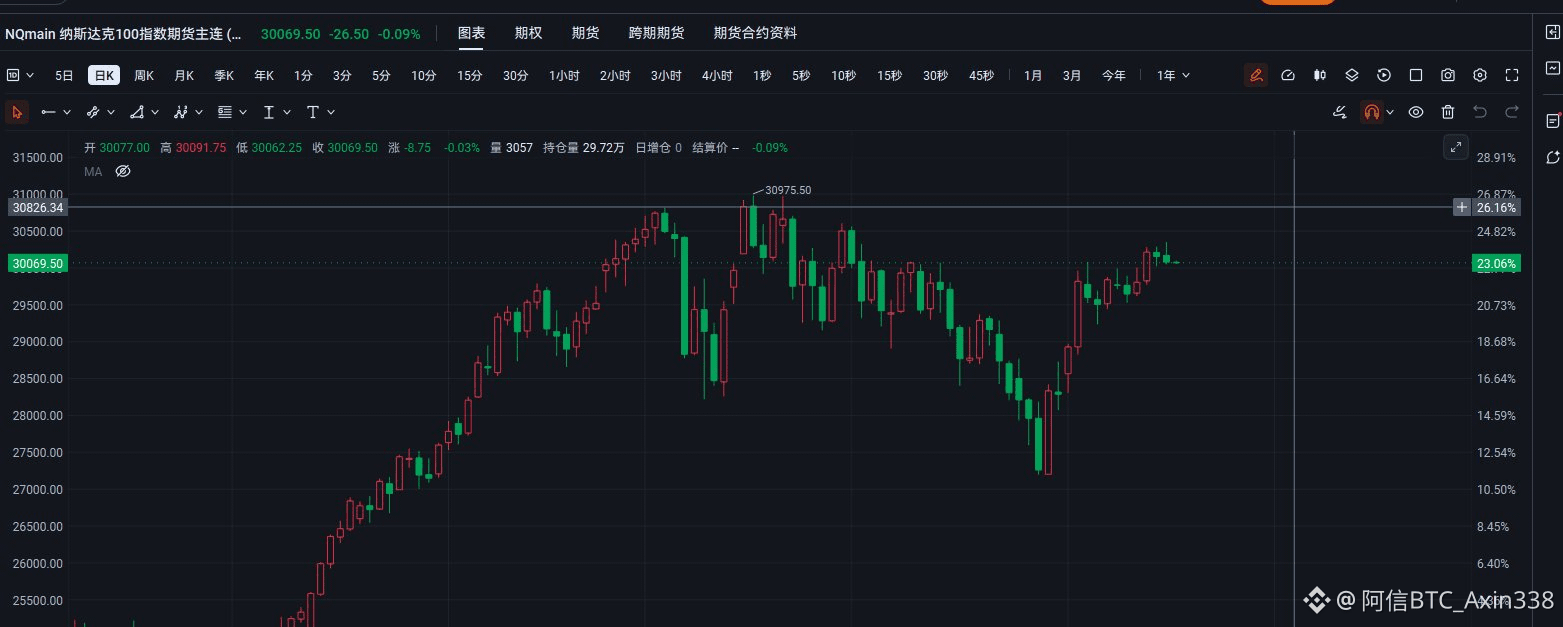Open the candlestick chart type icon
The height and width of the screenshot is (627, 1563).
click(x=1320, y=75)
